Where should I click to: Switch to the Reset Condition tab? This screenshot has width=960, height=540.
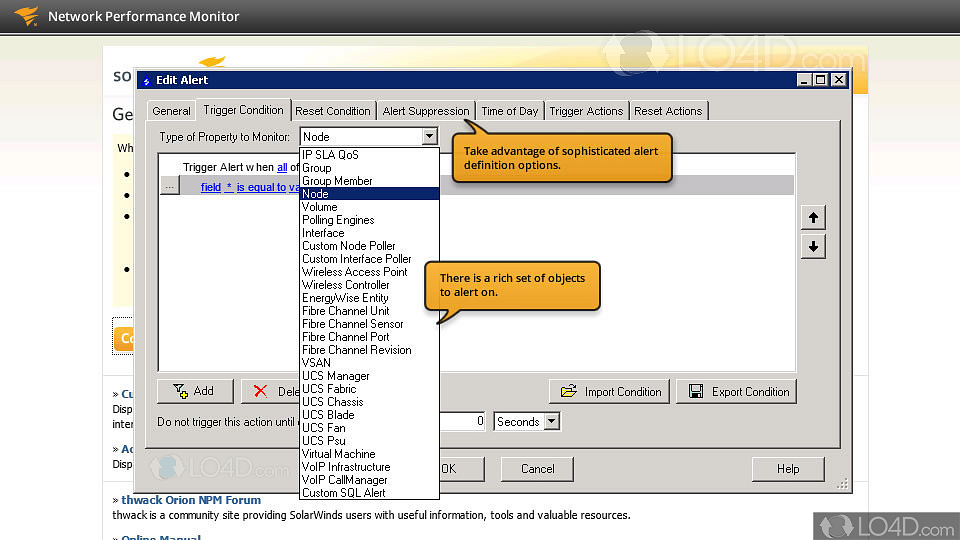click(x=332, y=111)
